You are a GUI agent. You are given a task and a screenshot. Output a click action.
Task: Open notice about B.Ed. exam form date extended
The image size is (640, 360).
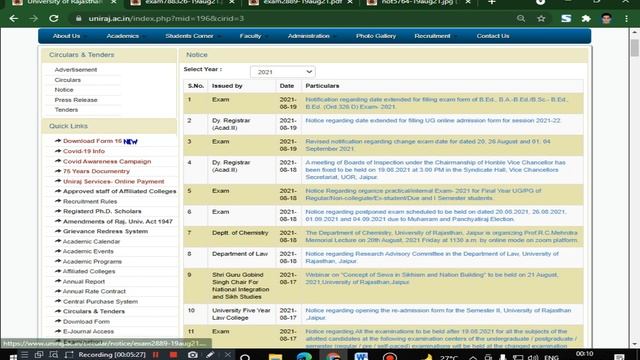click(436, 103)
